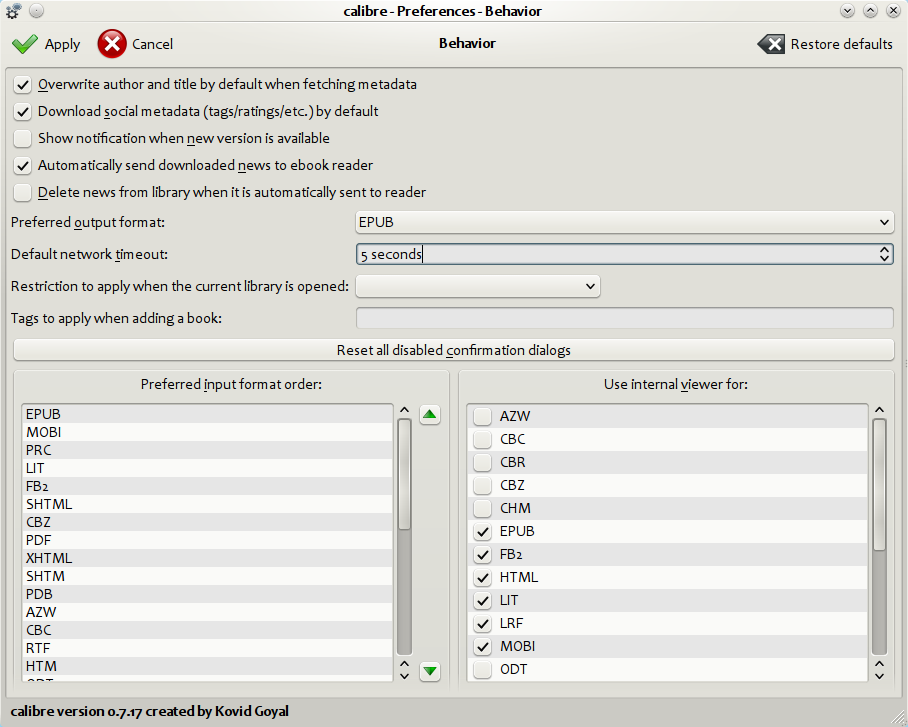The image size is (908, 727).
Task: Select HTM in input format order list
Action: pos(207,666)
